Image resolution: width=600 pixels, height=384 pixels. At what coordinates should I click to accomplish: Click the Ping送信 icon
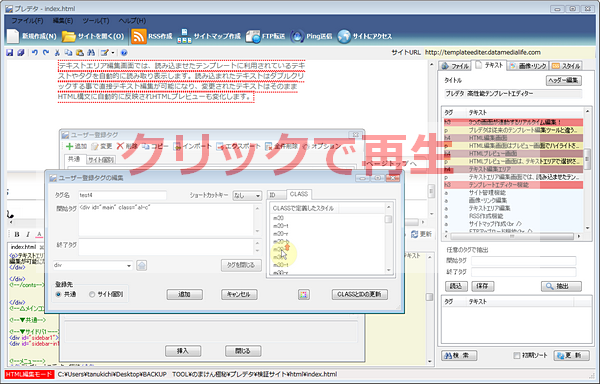click(297, 36)
